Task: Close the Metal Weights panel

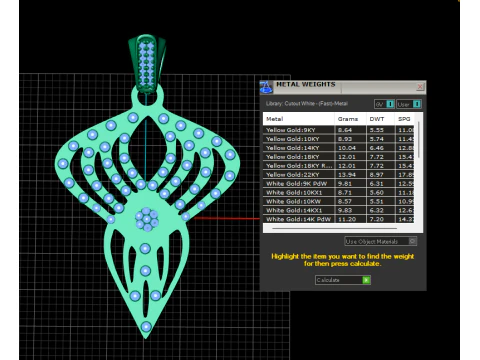Action: click(x=420, y=87)
